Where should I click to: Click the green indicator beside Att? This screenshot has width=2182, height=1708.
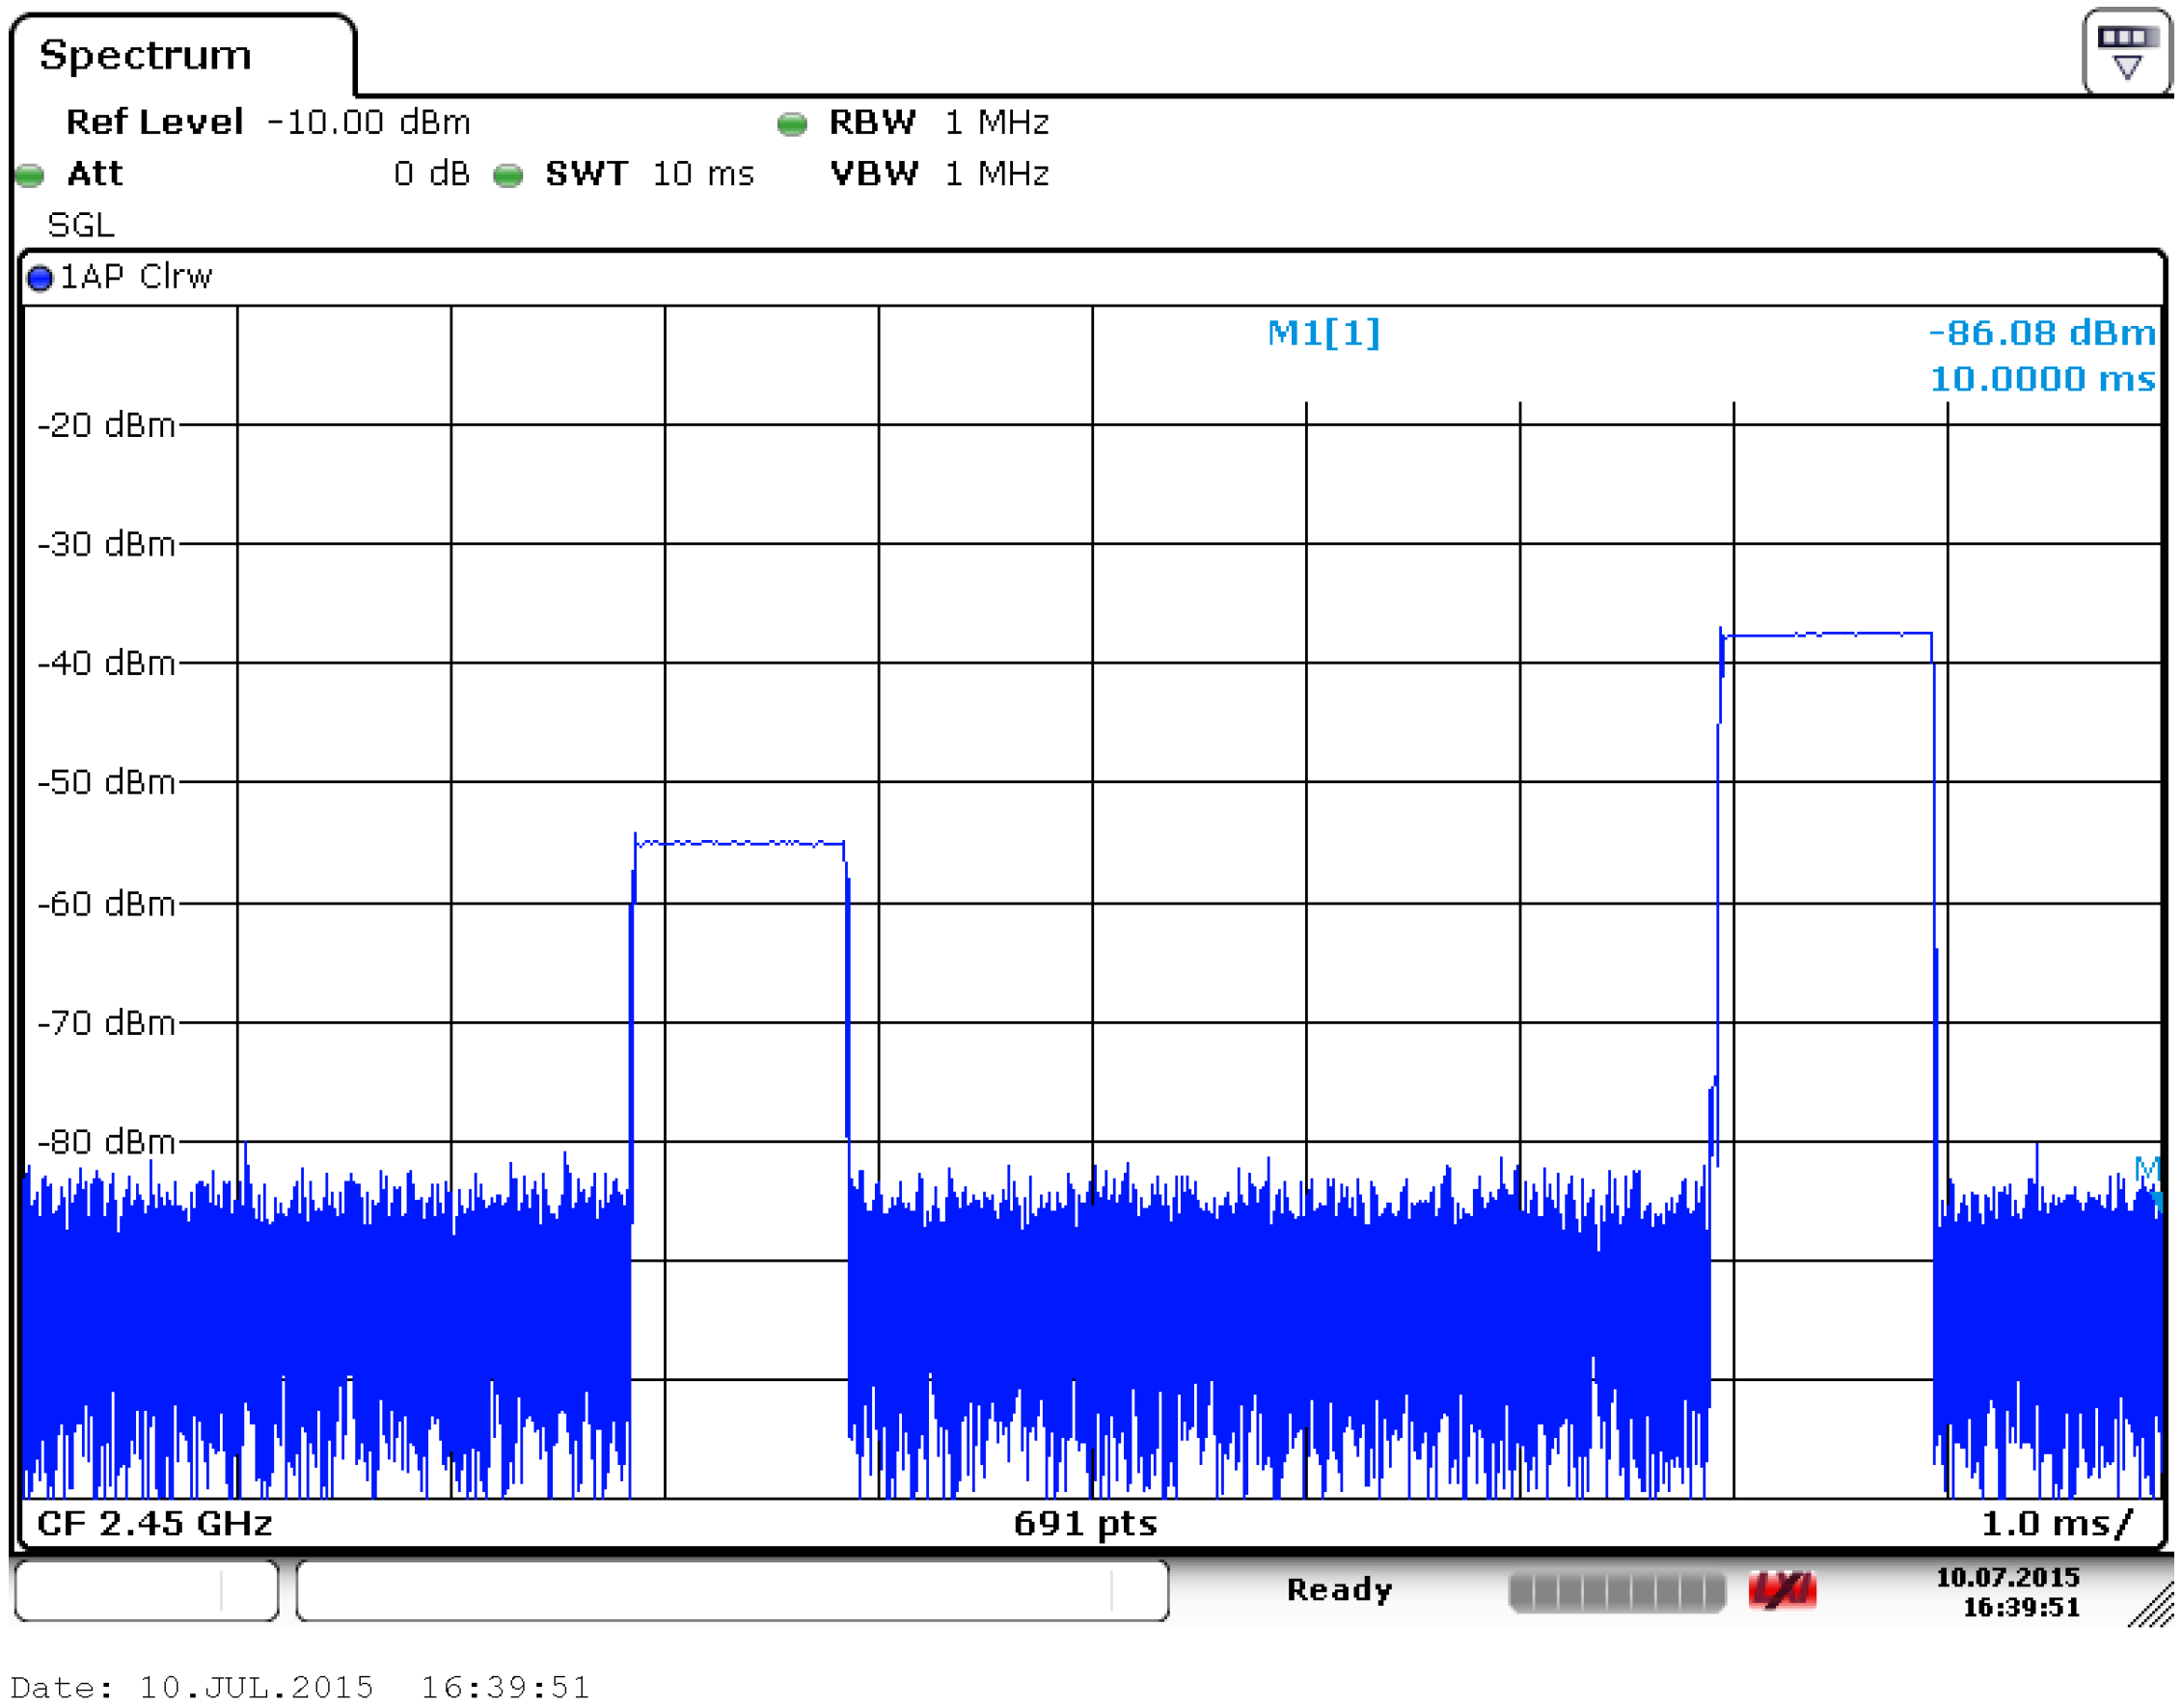tap(30, 176)
